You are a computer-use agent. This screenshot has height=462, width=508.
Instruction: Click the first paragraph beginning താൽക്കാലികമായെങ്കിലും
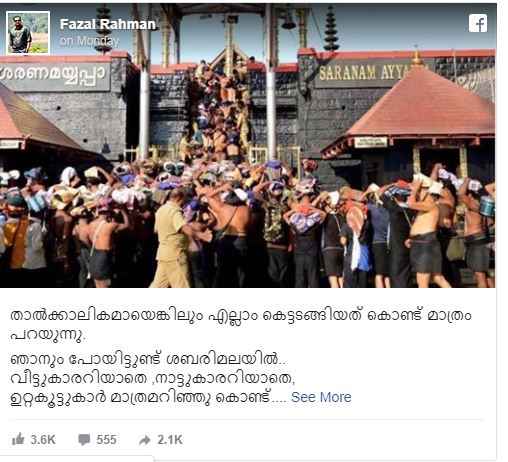click(240, 325)
